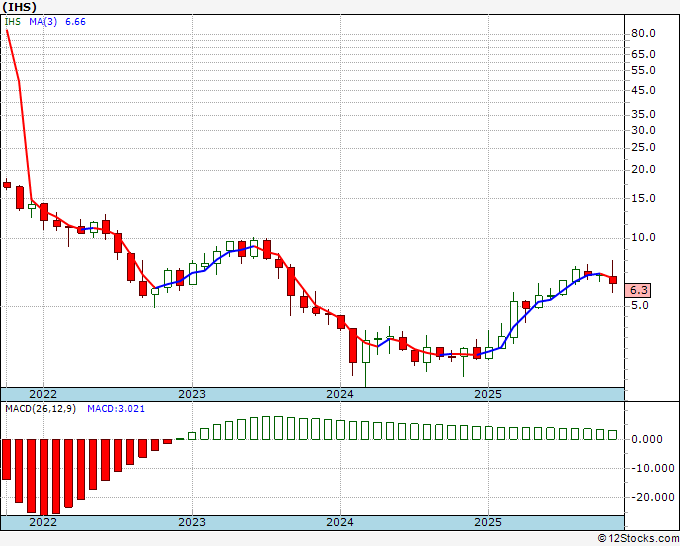The width and height of the screenshot is (680, 546).
Task: Click the 80.0 price axis label
Action: [x=643, y=33]
